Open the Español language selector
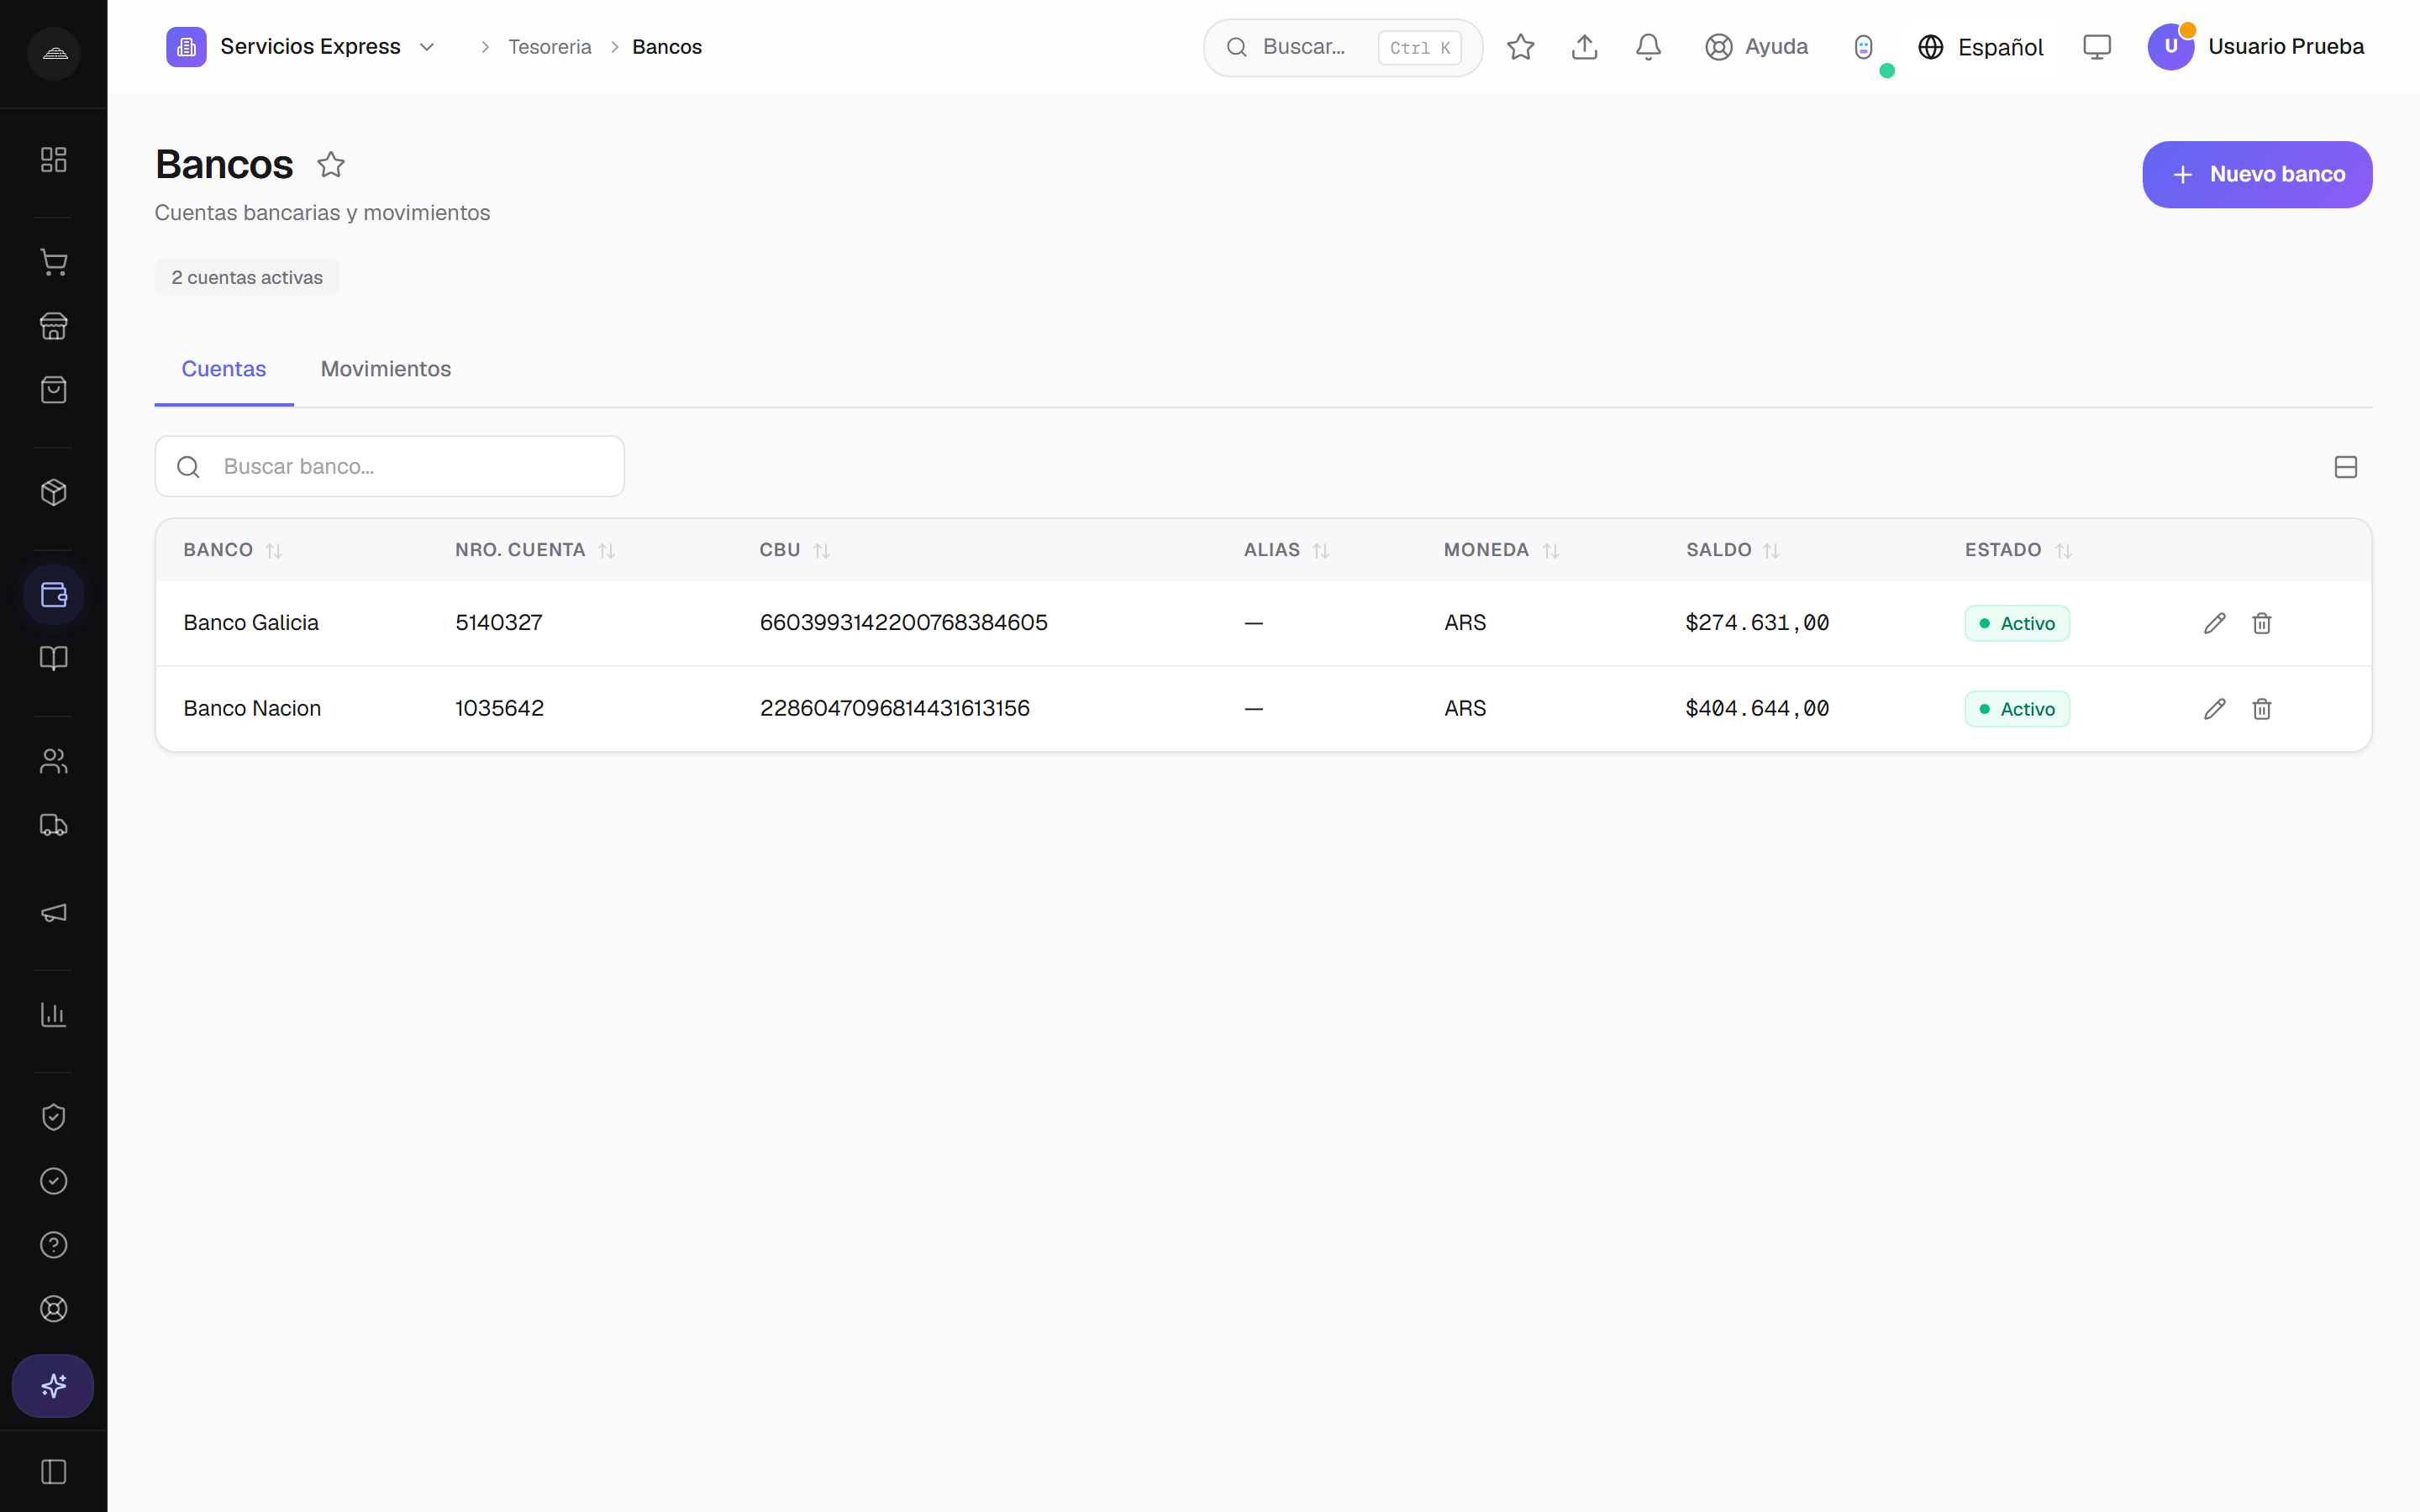Viewport: 2420px width, 1512px height. [1981, 47]
